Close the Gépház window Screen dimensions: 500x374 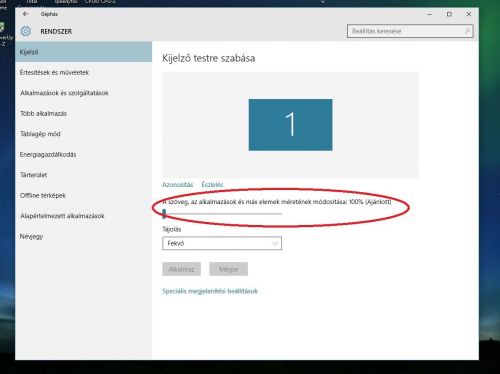(x=469, y=14)
